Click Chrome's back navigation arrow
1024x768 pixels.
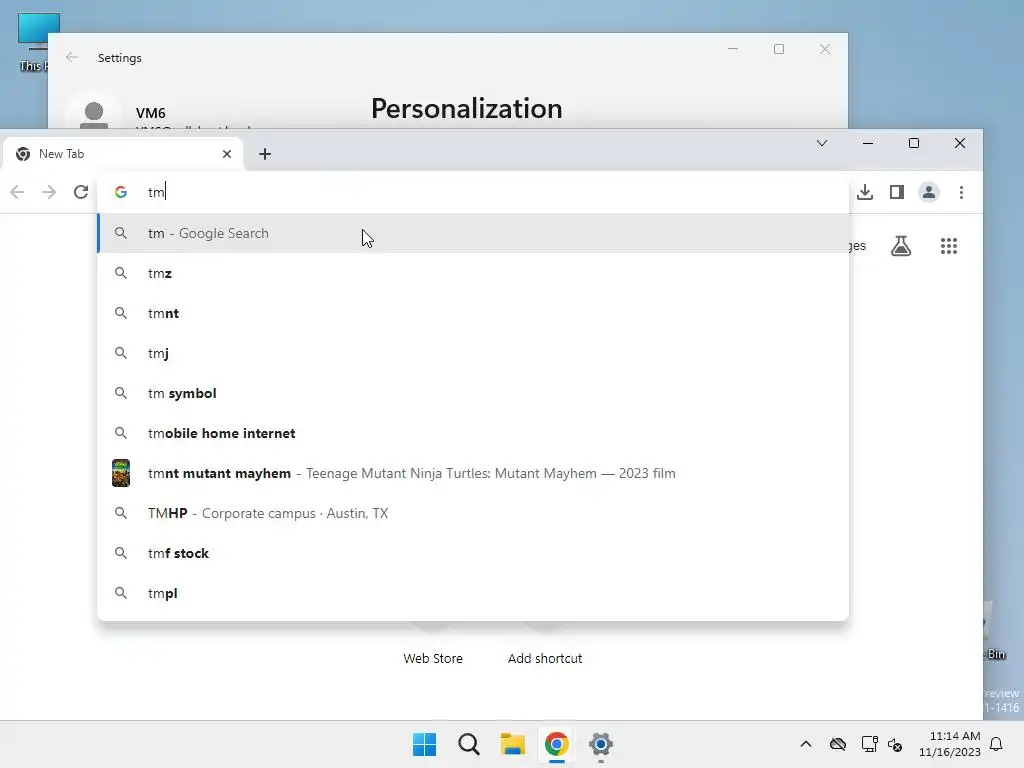click(x=17, y=192)
